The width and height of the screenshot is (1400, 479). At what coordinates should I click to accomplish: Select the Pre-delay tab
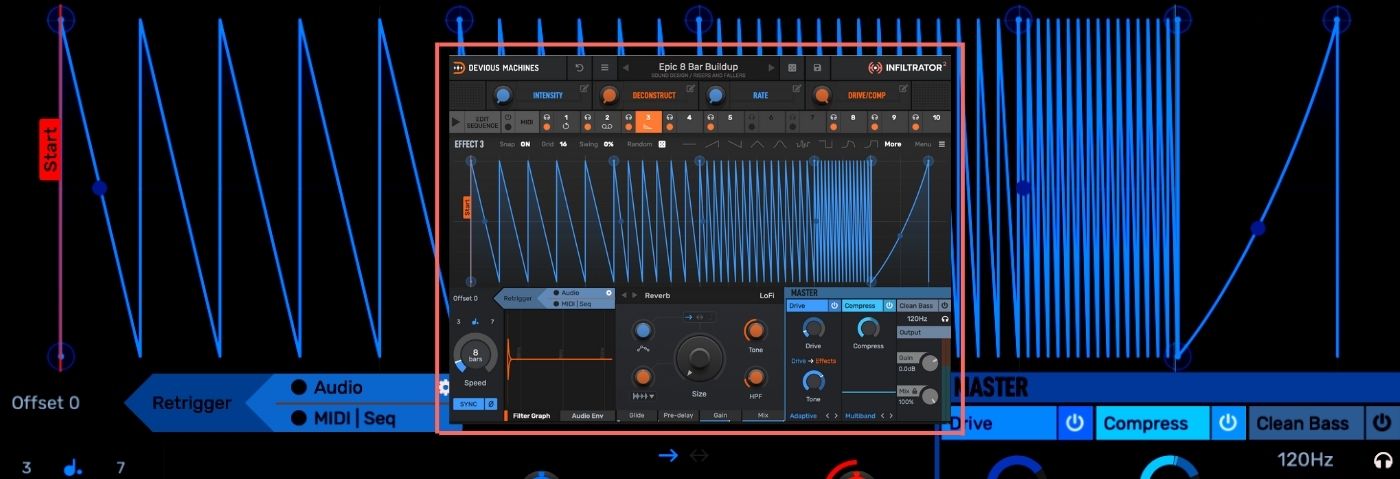click(x=678, y=415)
